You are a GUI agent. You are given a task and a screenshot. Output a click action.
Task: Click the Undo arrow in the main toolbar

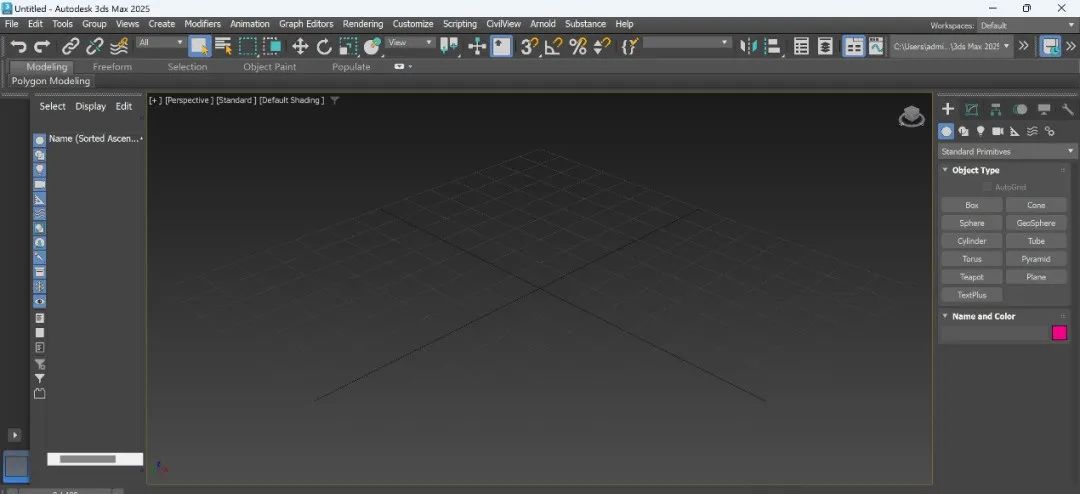[19, 47]
